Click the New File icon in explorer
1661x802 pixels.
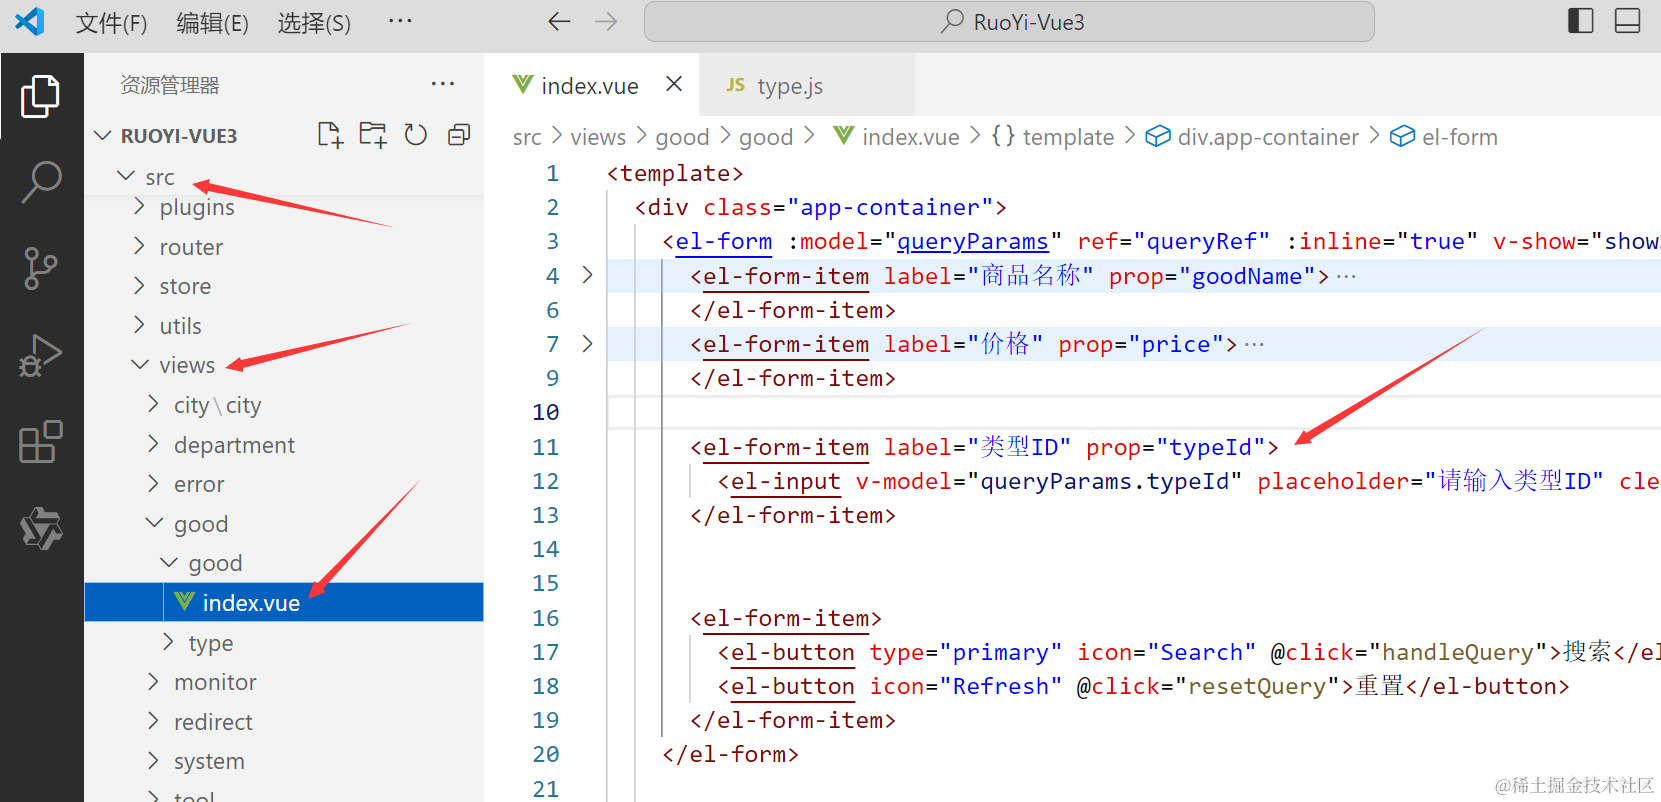point(329,135)
